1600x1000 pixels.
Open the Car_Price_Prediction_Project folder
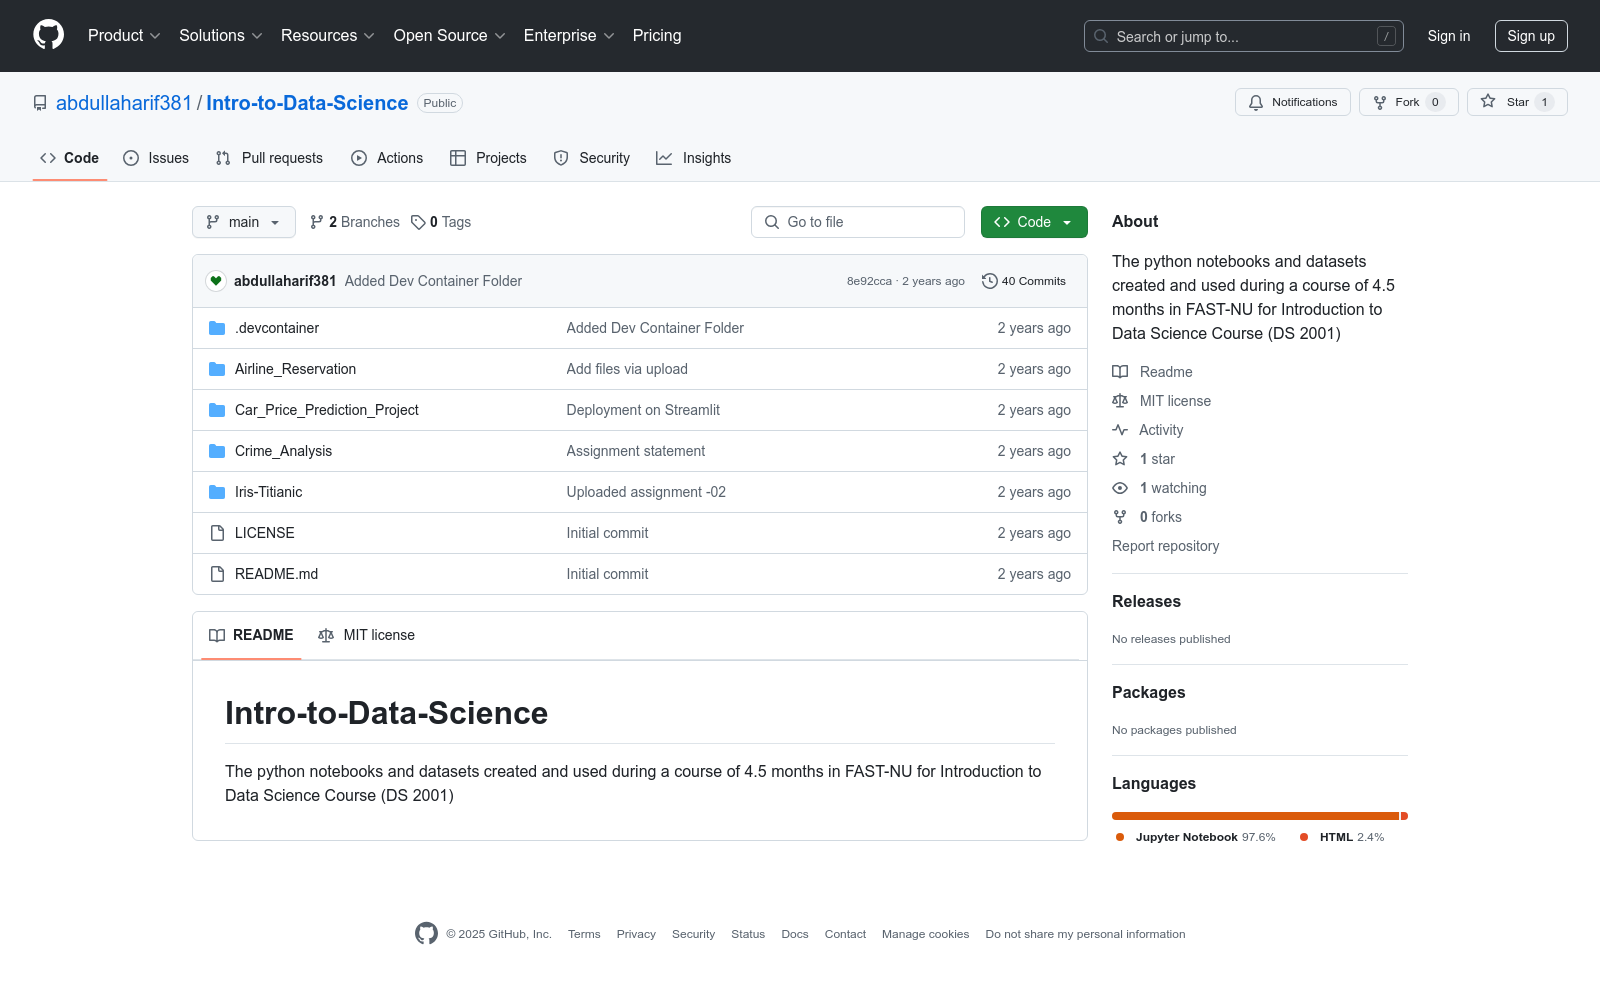click(326, 410)
